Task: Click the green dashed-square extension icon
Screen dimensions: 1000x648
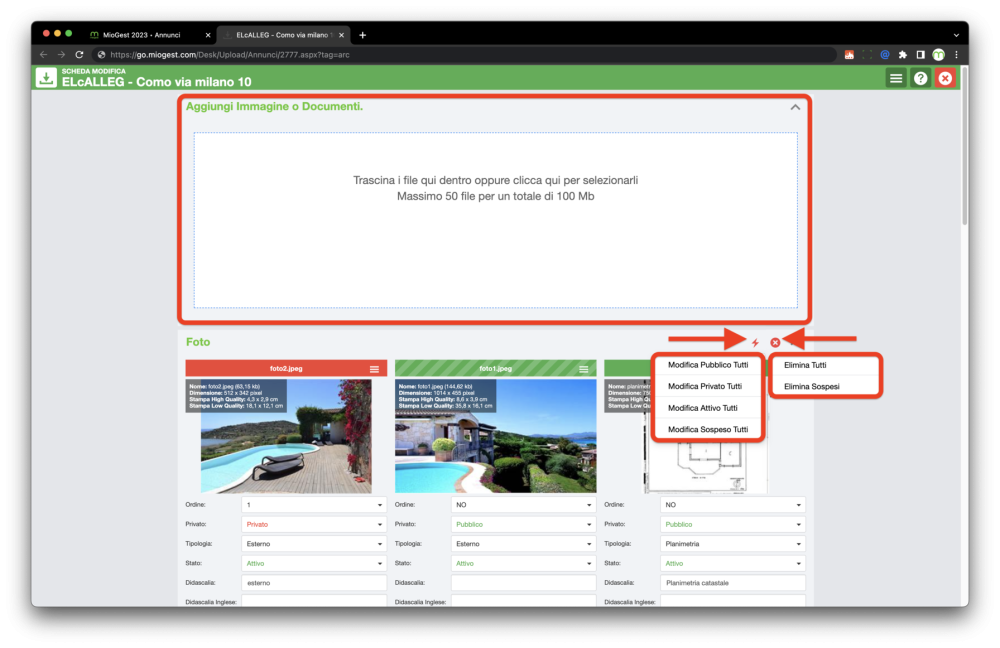Action: (867, 55)
